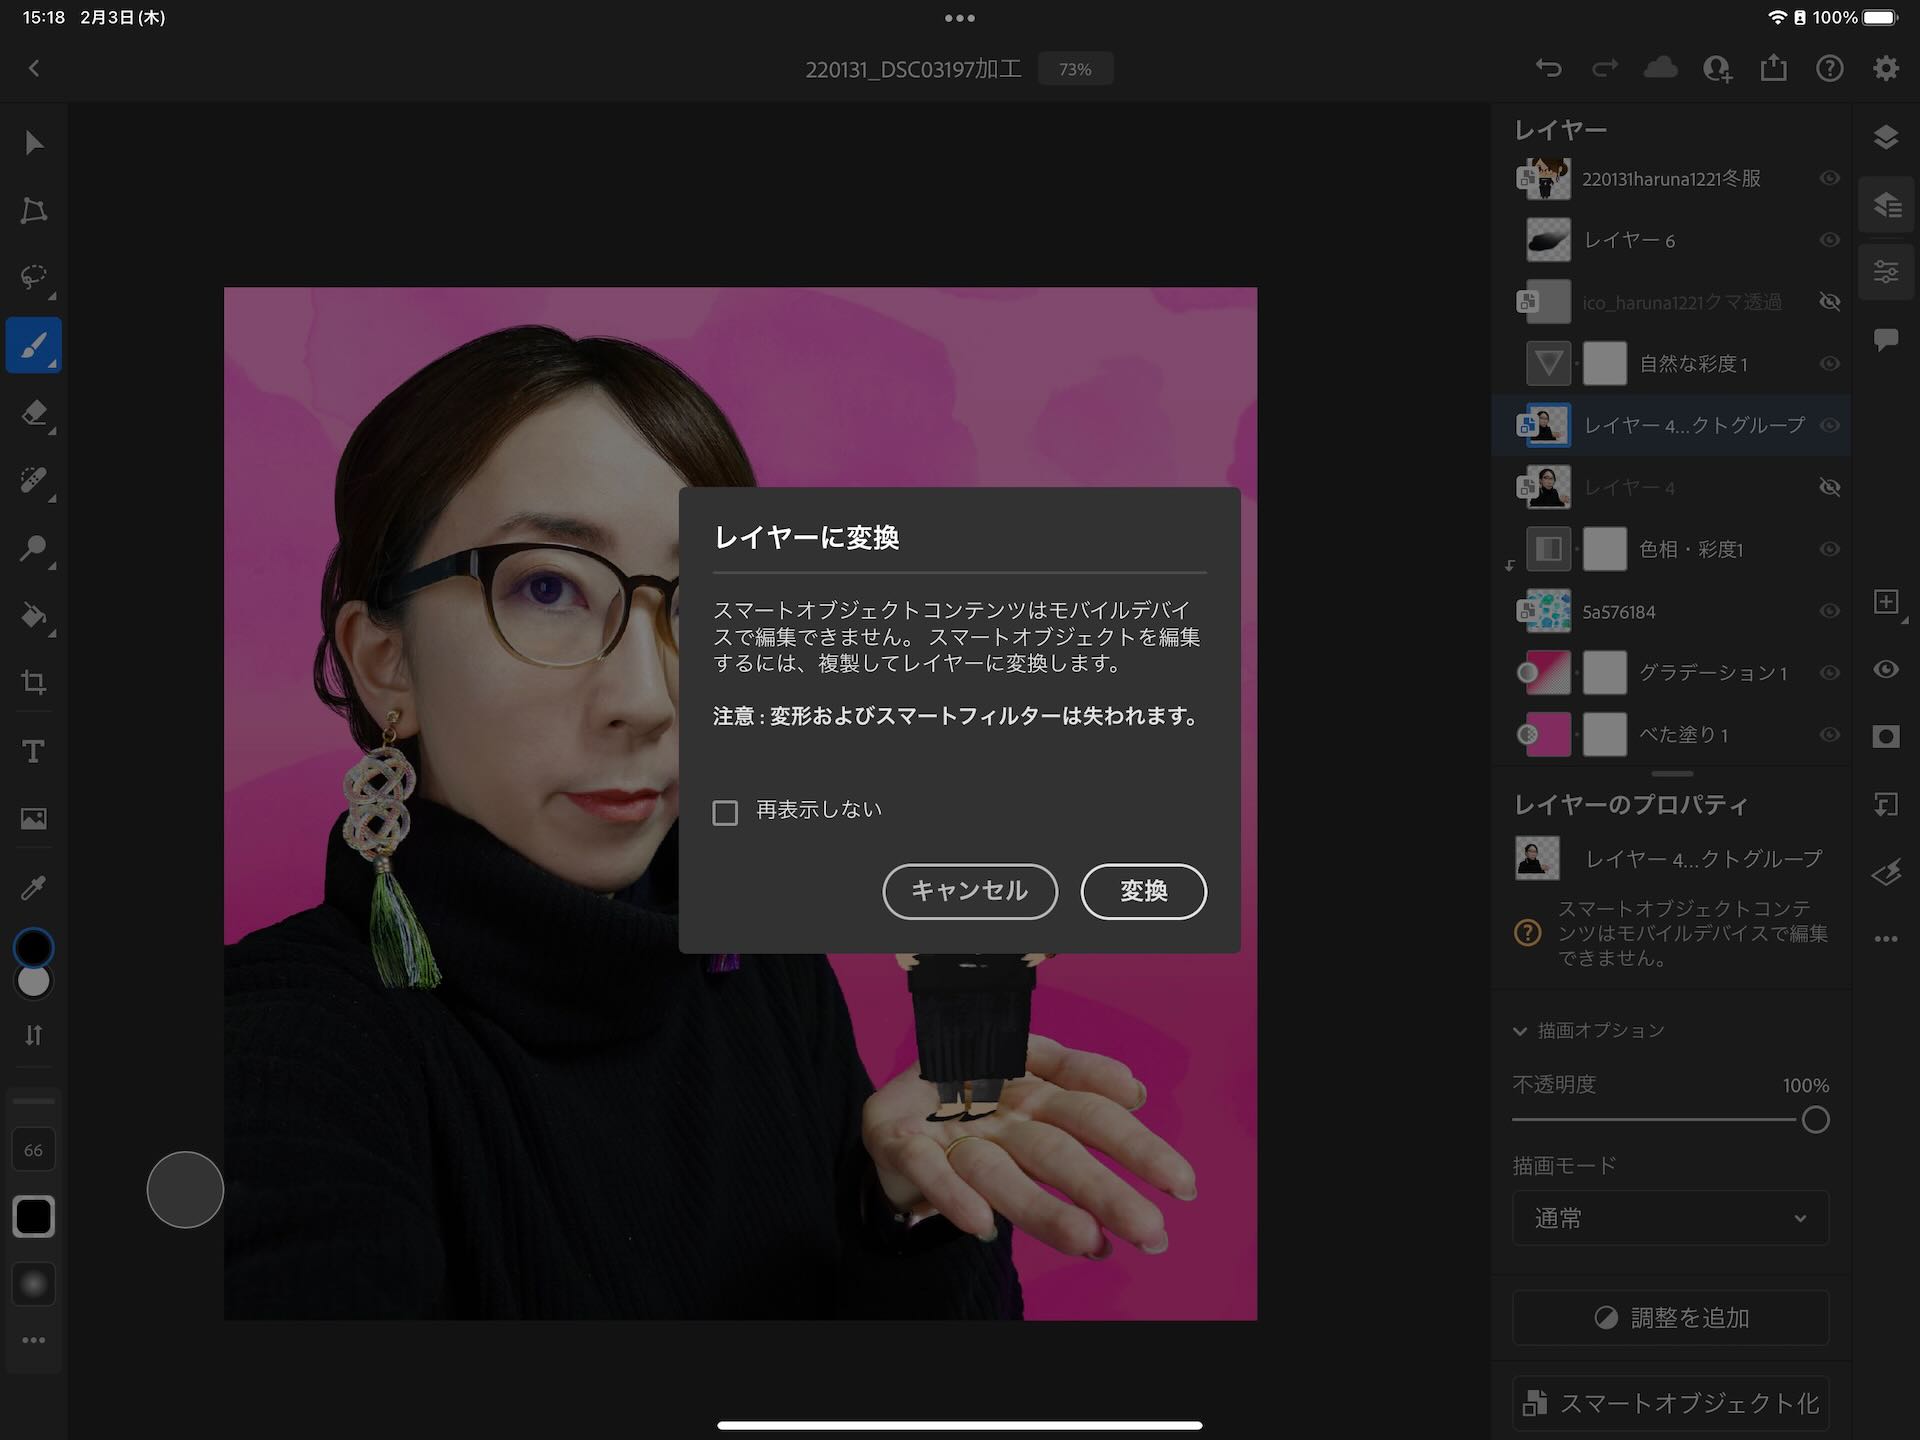
Task: Select the Type tool
Action: click(34, 751)
